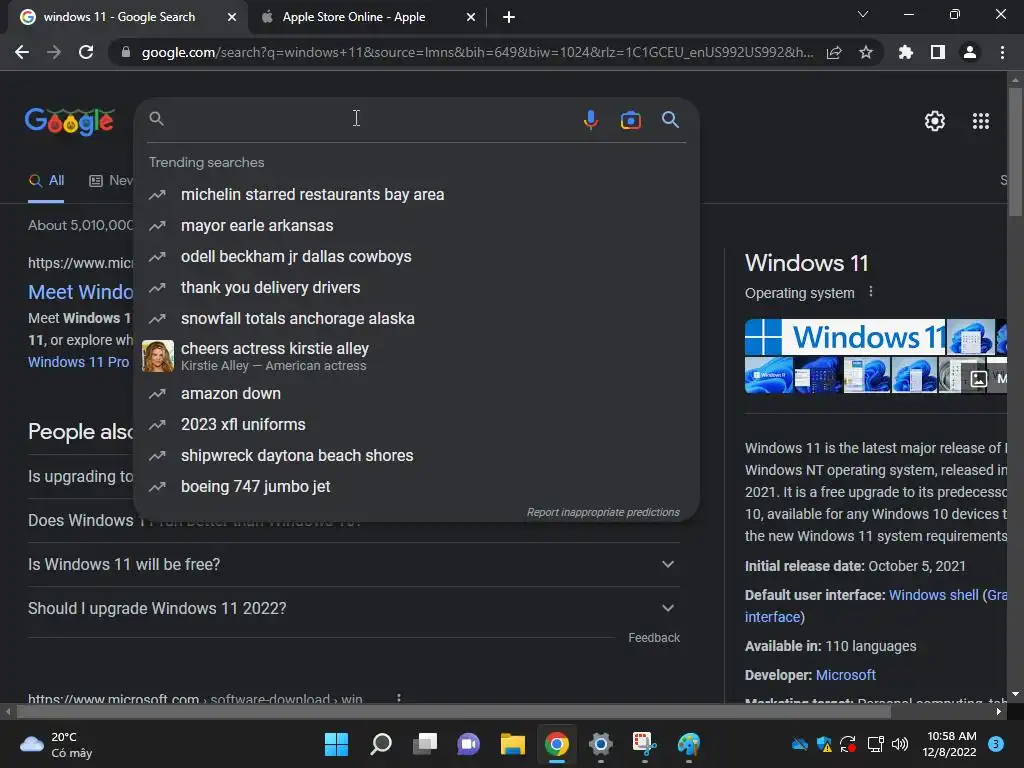Open Microsoft developer link
Viewport: 1024px width, 768px height.
coord(845,675)
